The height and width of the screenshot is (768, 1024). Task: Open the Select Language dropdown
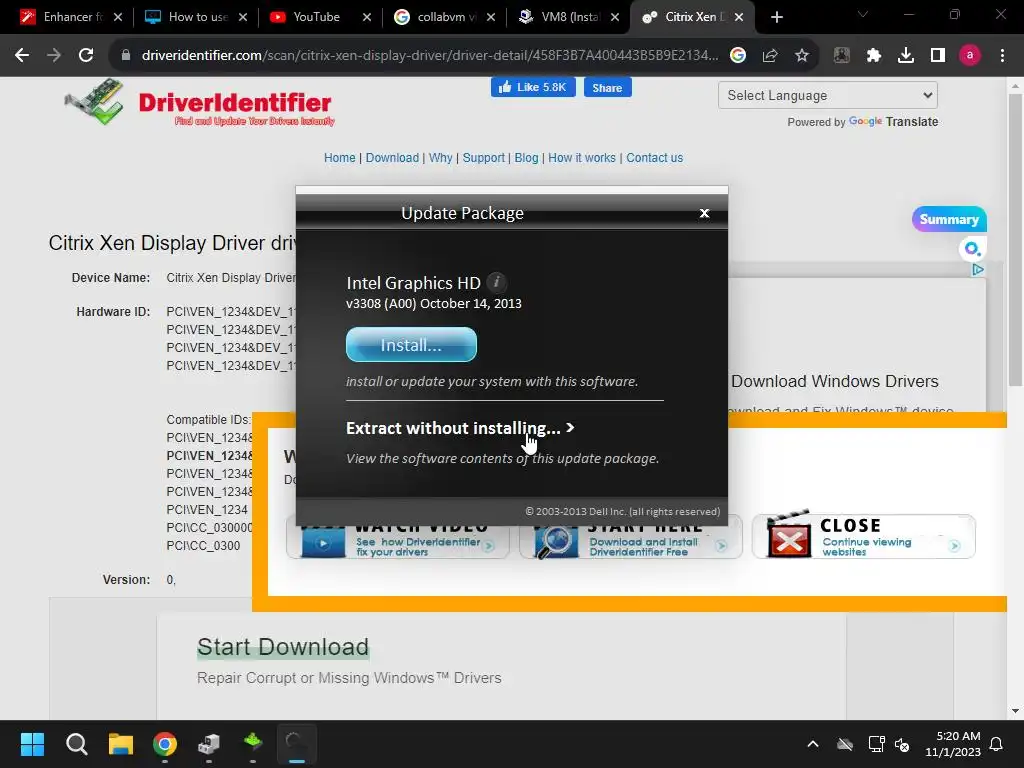click(x=827, y=95)
